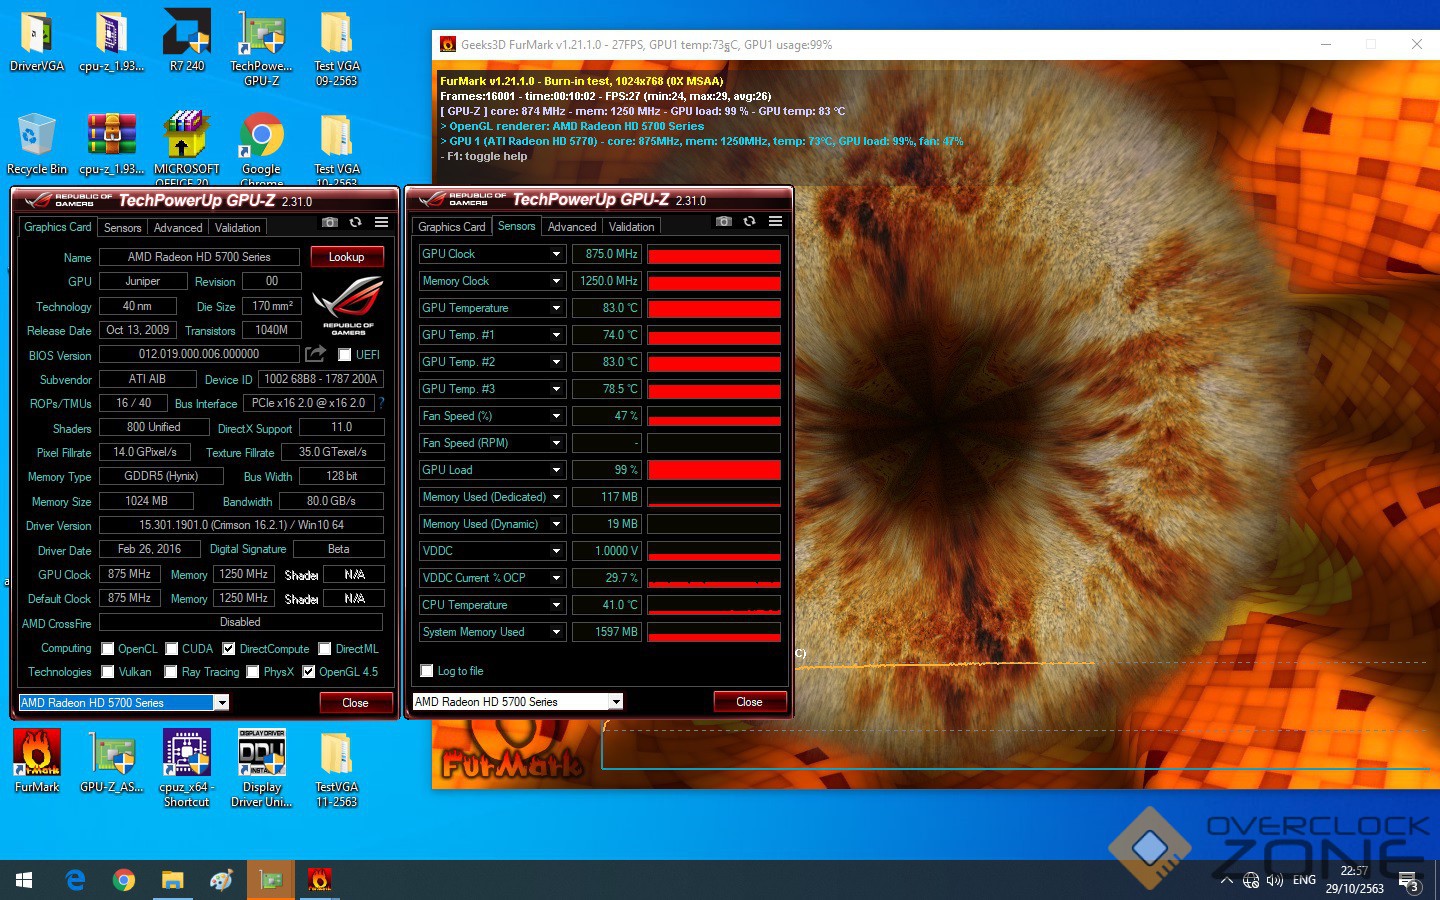Expand the GPU Clock sensor dropdown
The height and width of the screenshot is (900, 1440).
click(x=556, y=254)
